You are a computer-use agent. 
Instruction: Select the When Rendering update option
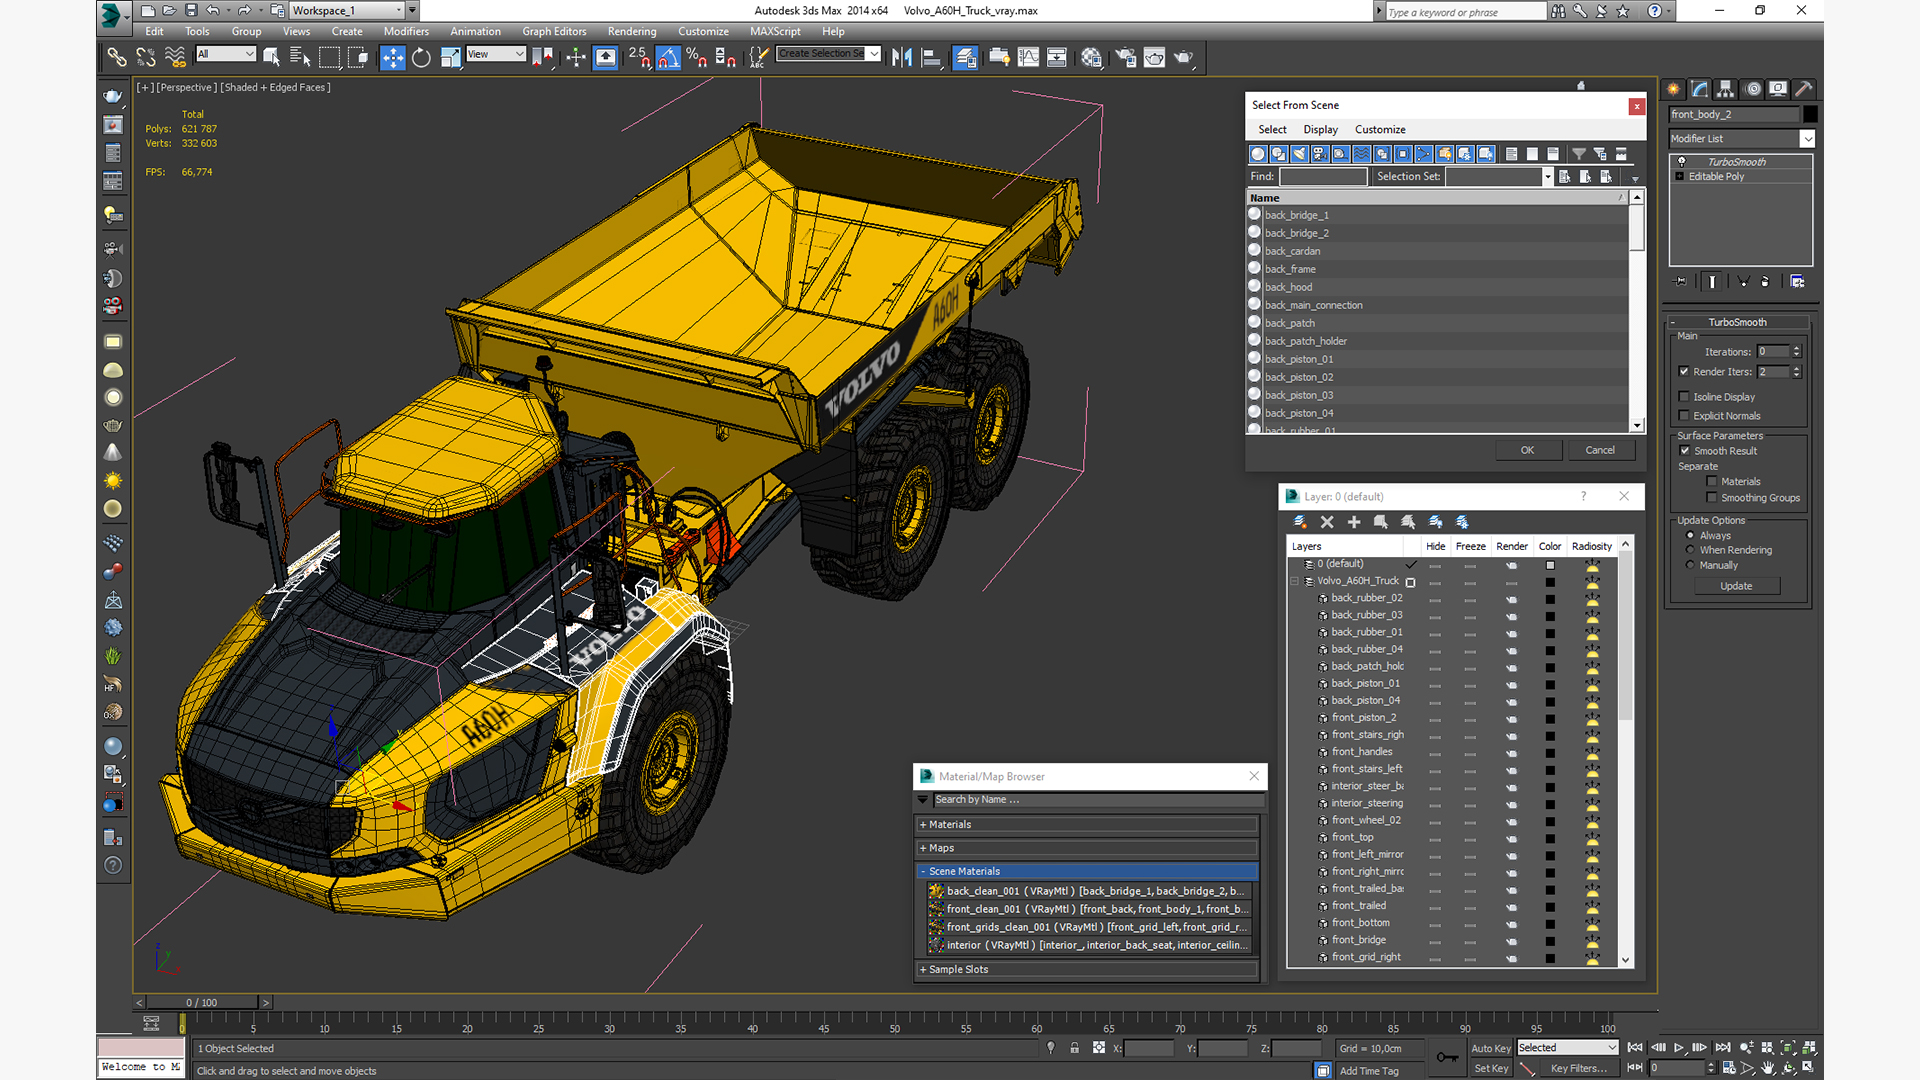click(1691, 550)
